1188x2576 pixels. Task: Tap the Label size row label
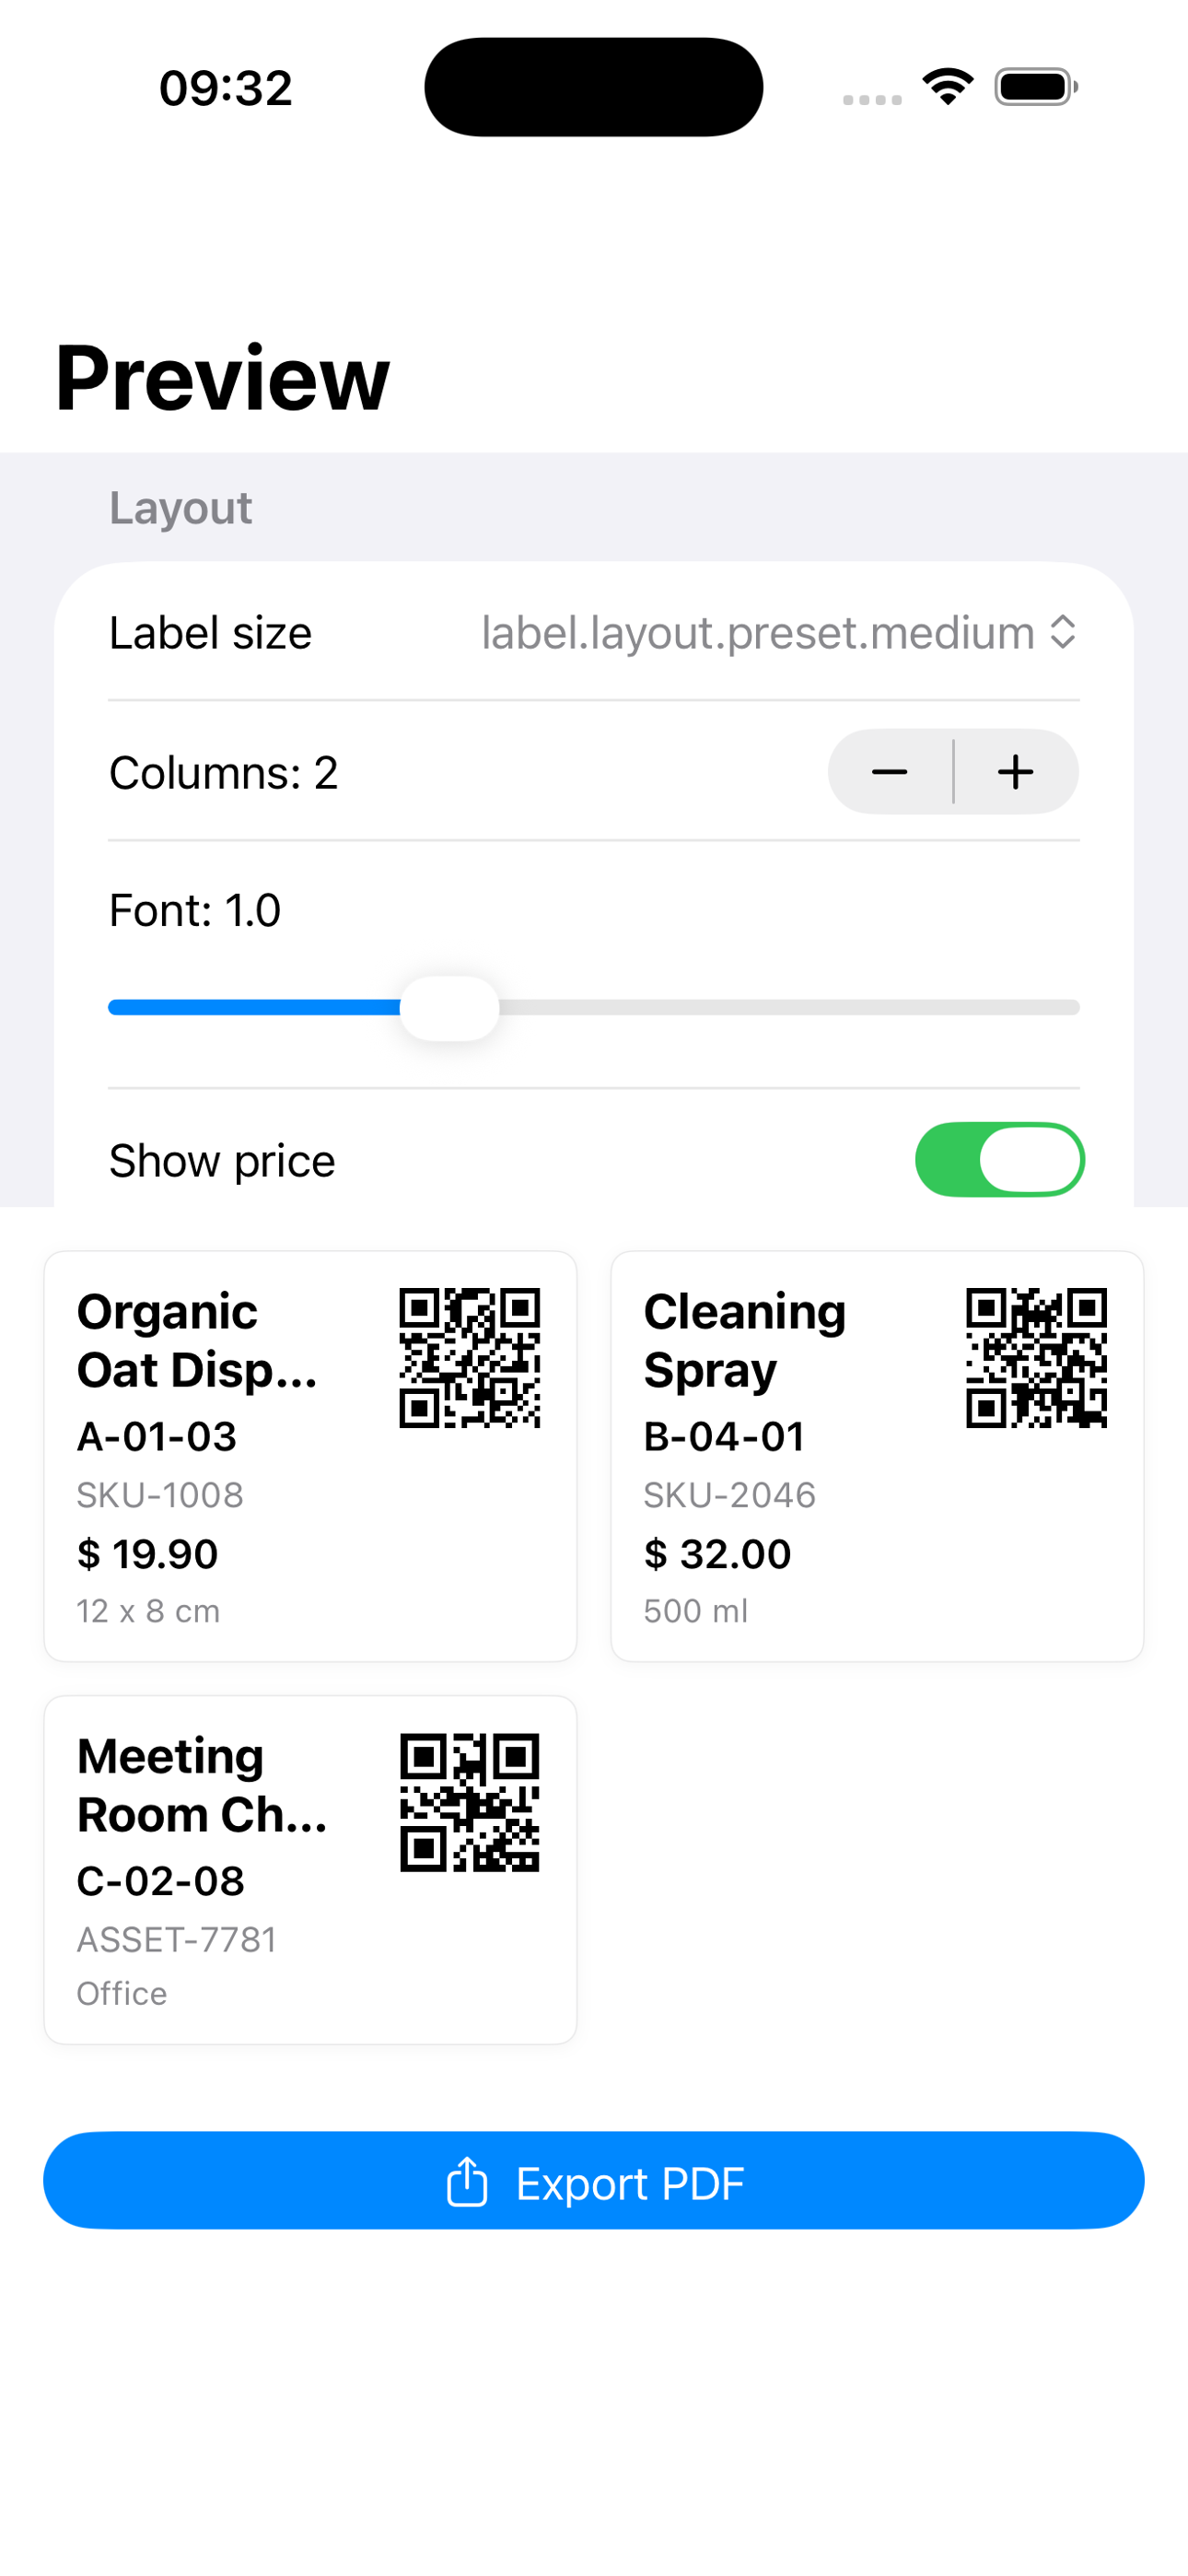tap(210, 633)
